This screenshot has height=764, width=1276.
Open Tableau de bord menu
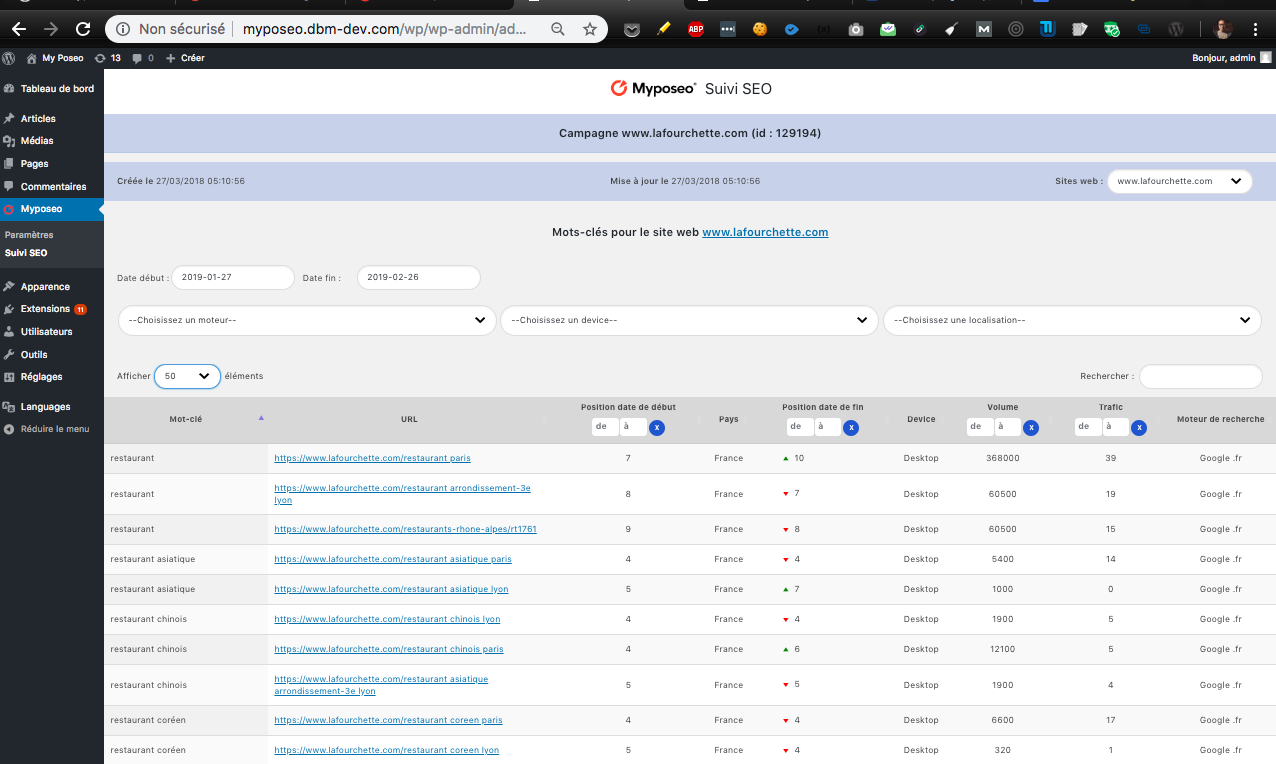coord(51,89)
